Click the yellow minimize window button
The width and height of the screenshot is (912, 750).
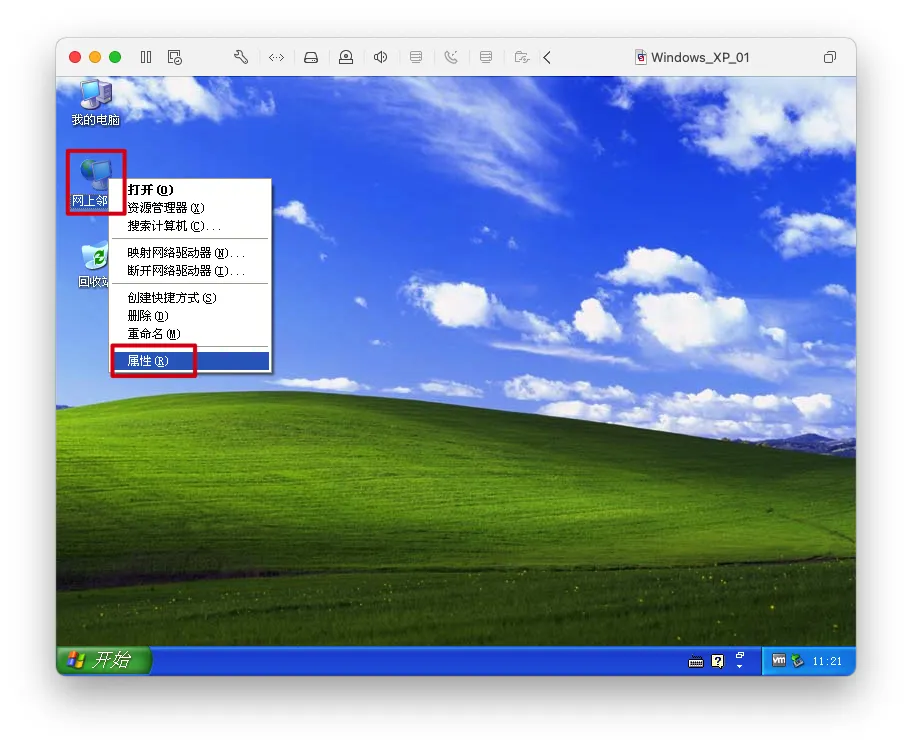tap(95, 57)
